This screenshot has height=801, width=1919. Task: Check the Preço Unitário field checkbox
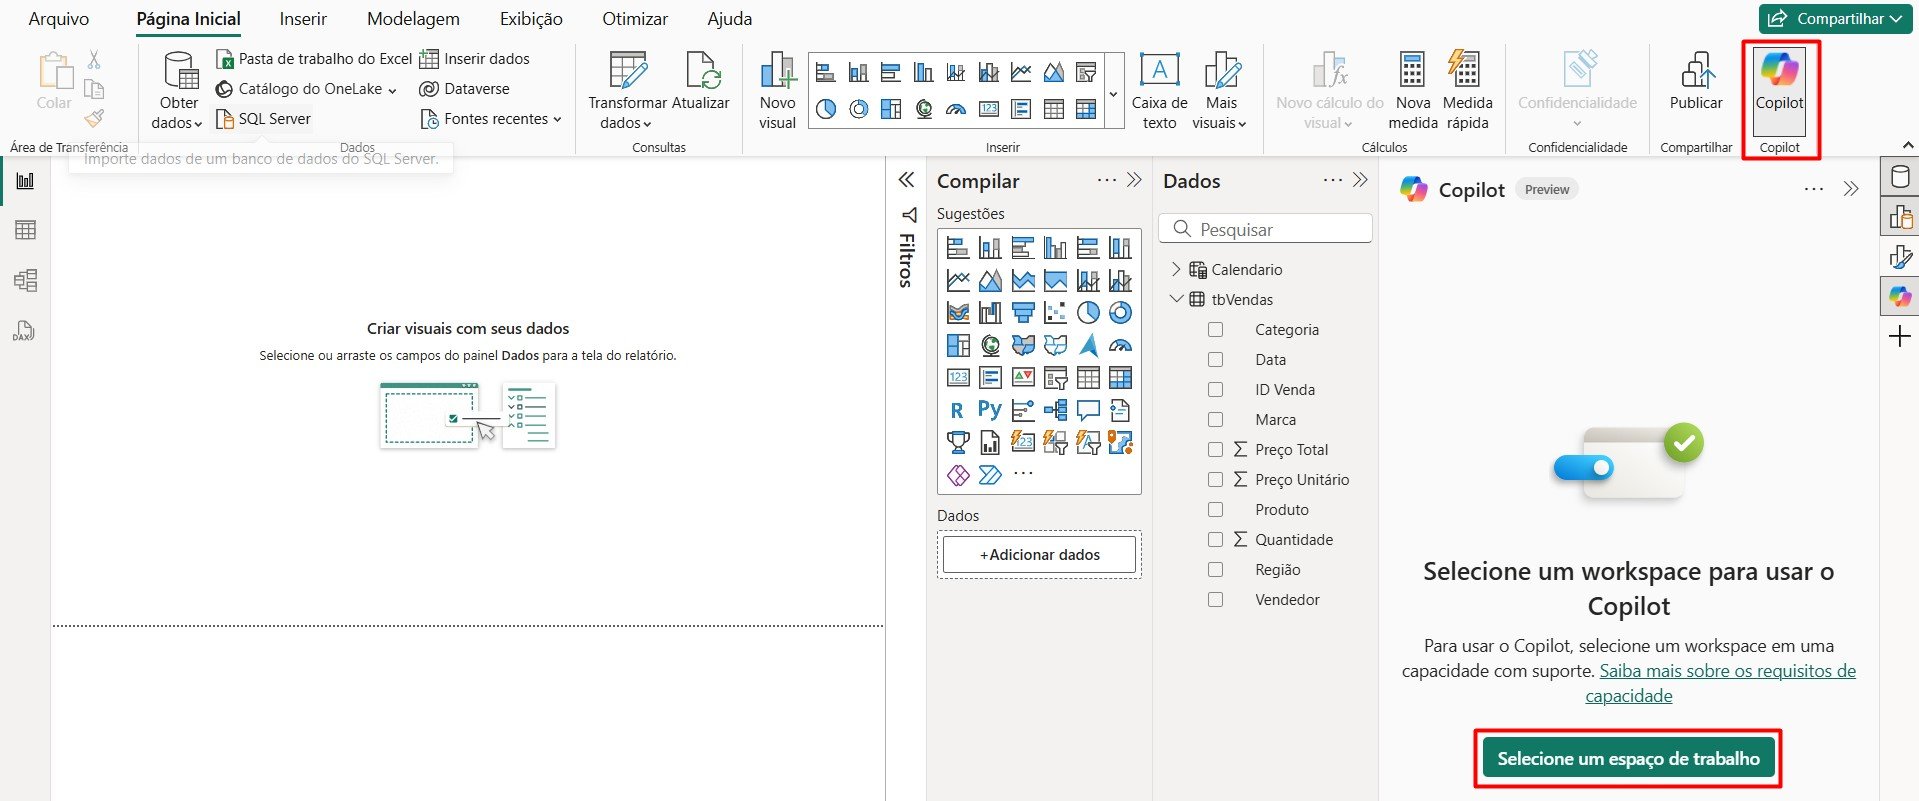(1215, 480)
